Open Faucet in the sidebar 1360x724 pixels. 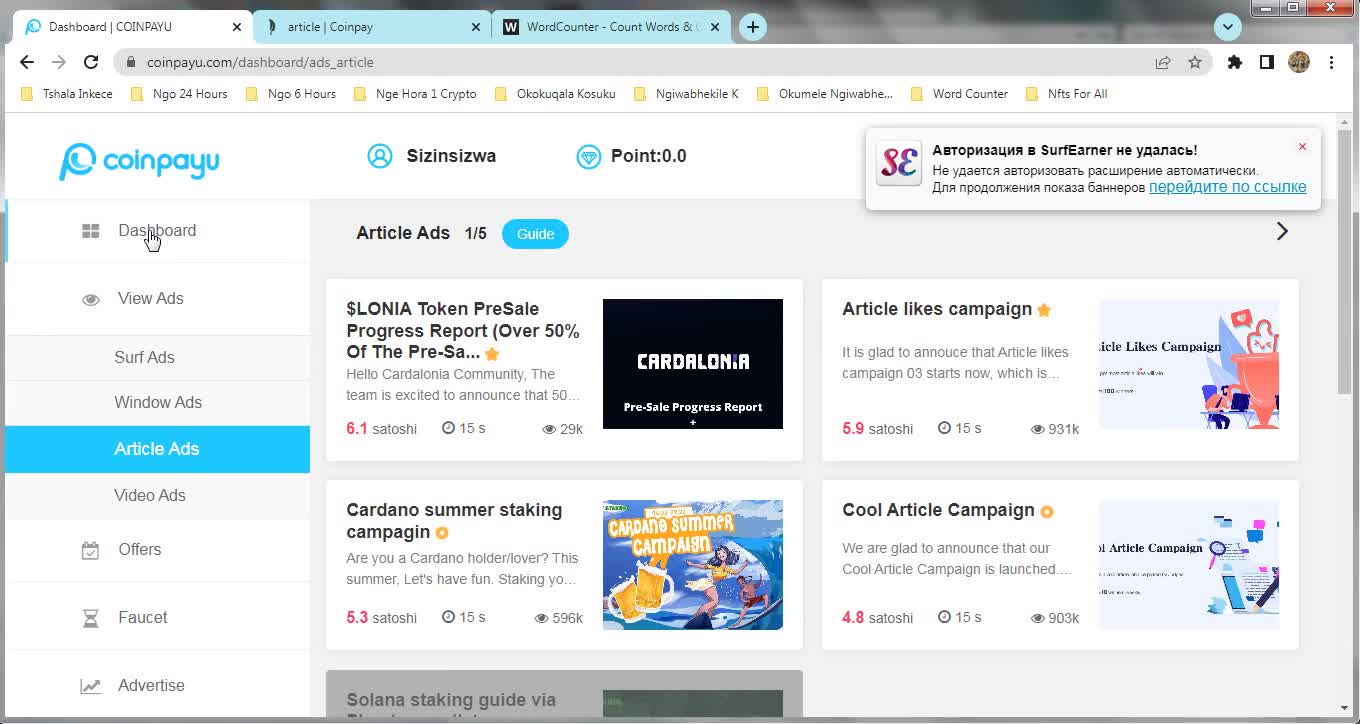(x=157, y=618)
